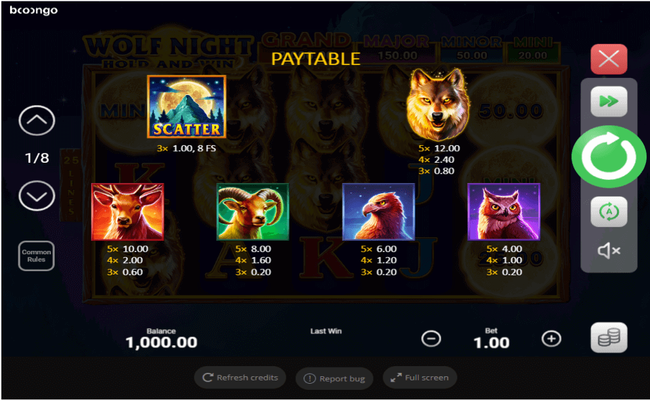This screenshot has width=650, height=400.
Task: Select the ram symbol tile
Action: point(252,212)
